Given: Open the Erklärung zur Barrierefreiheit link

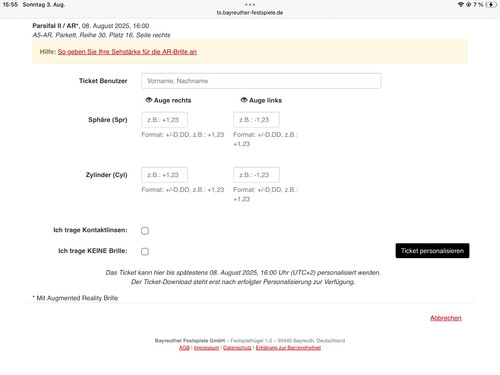Looking at the screenshot, I should 288,348.
